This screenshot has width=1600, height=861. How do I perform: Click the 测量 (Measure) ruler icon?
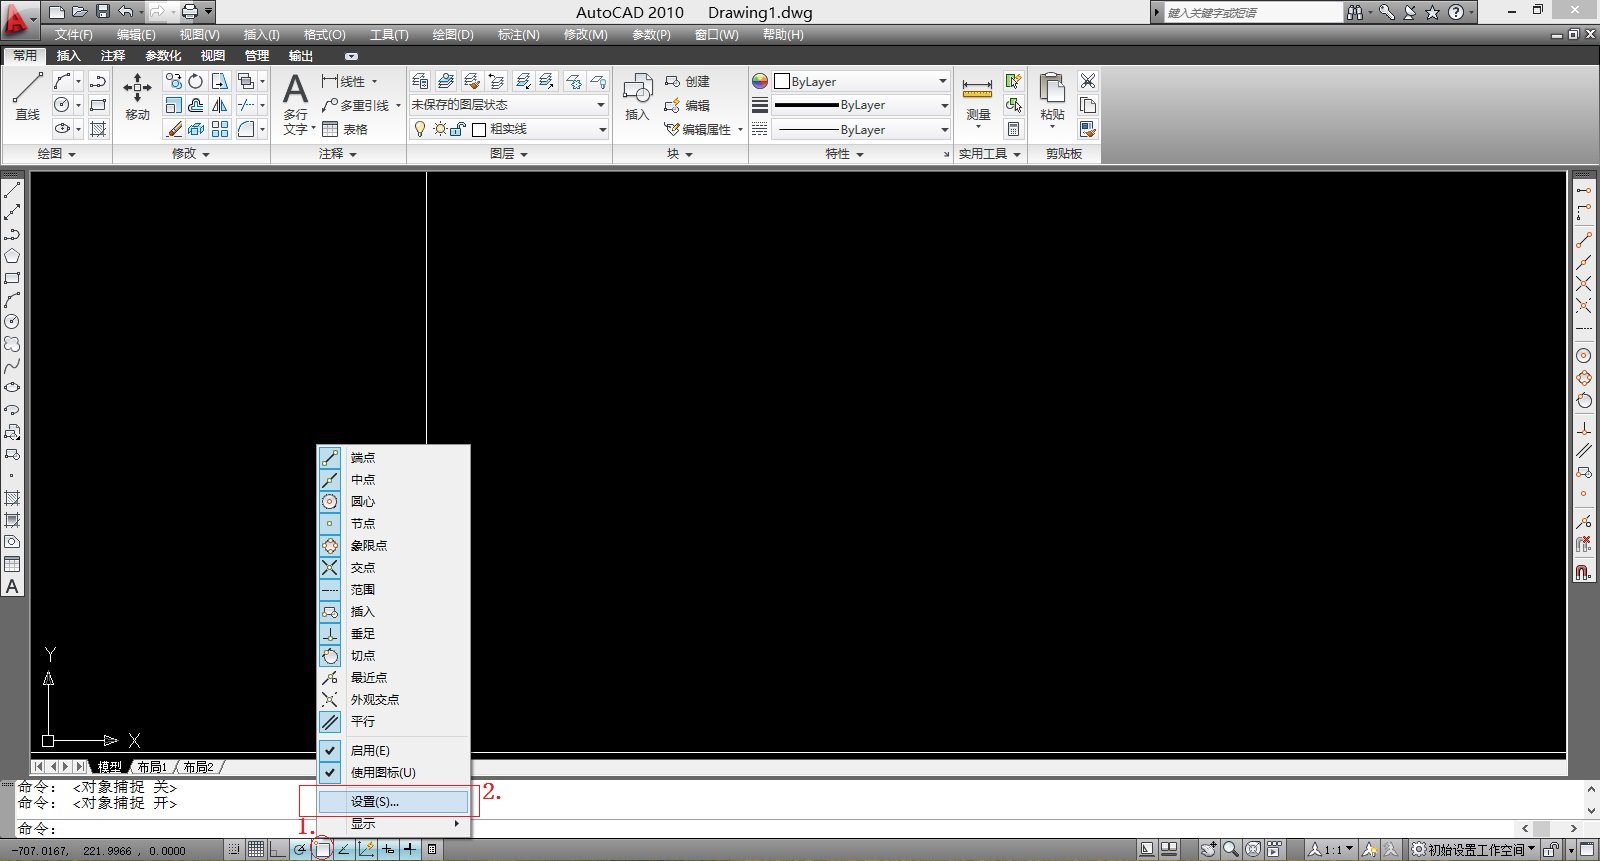[x=977, y=96]
